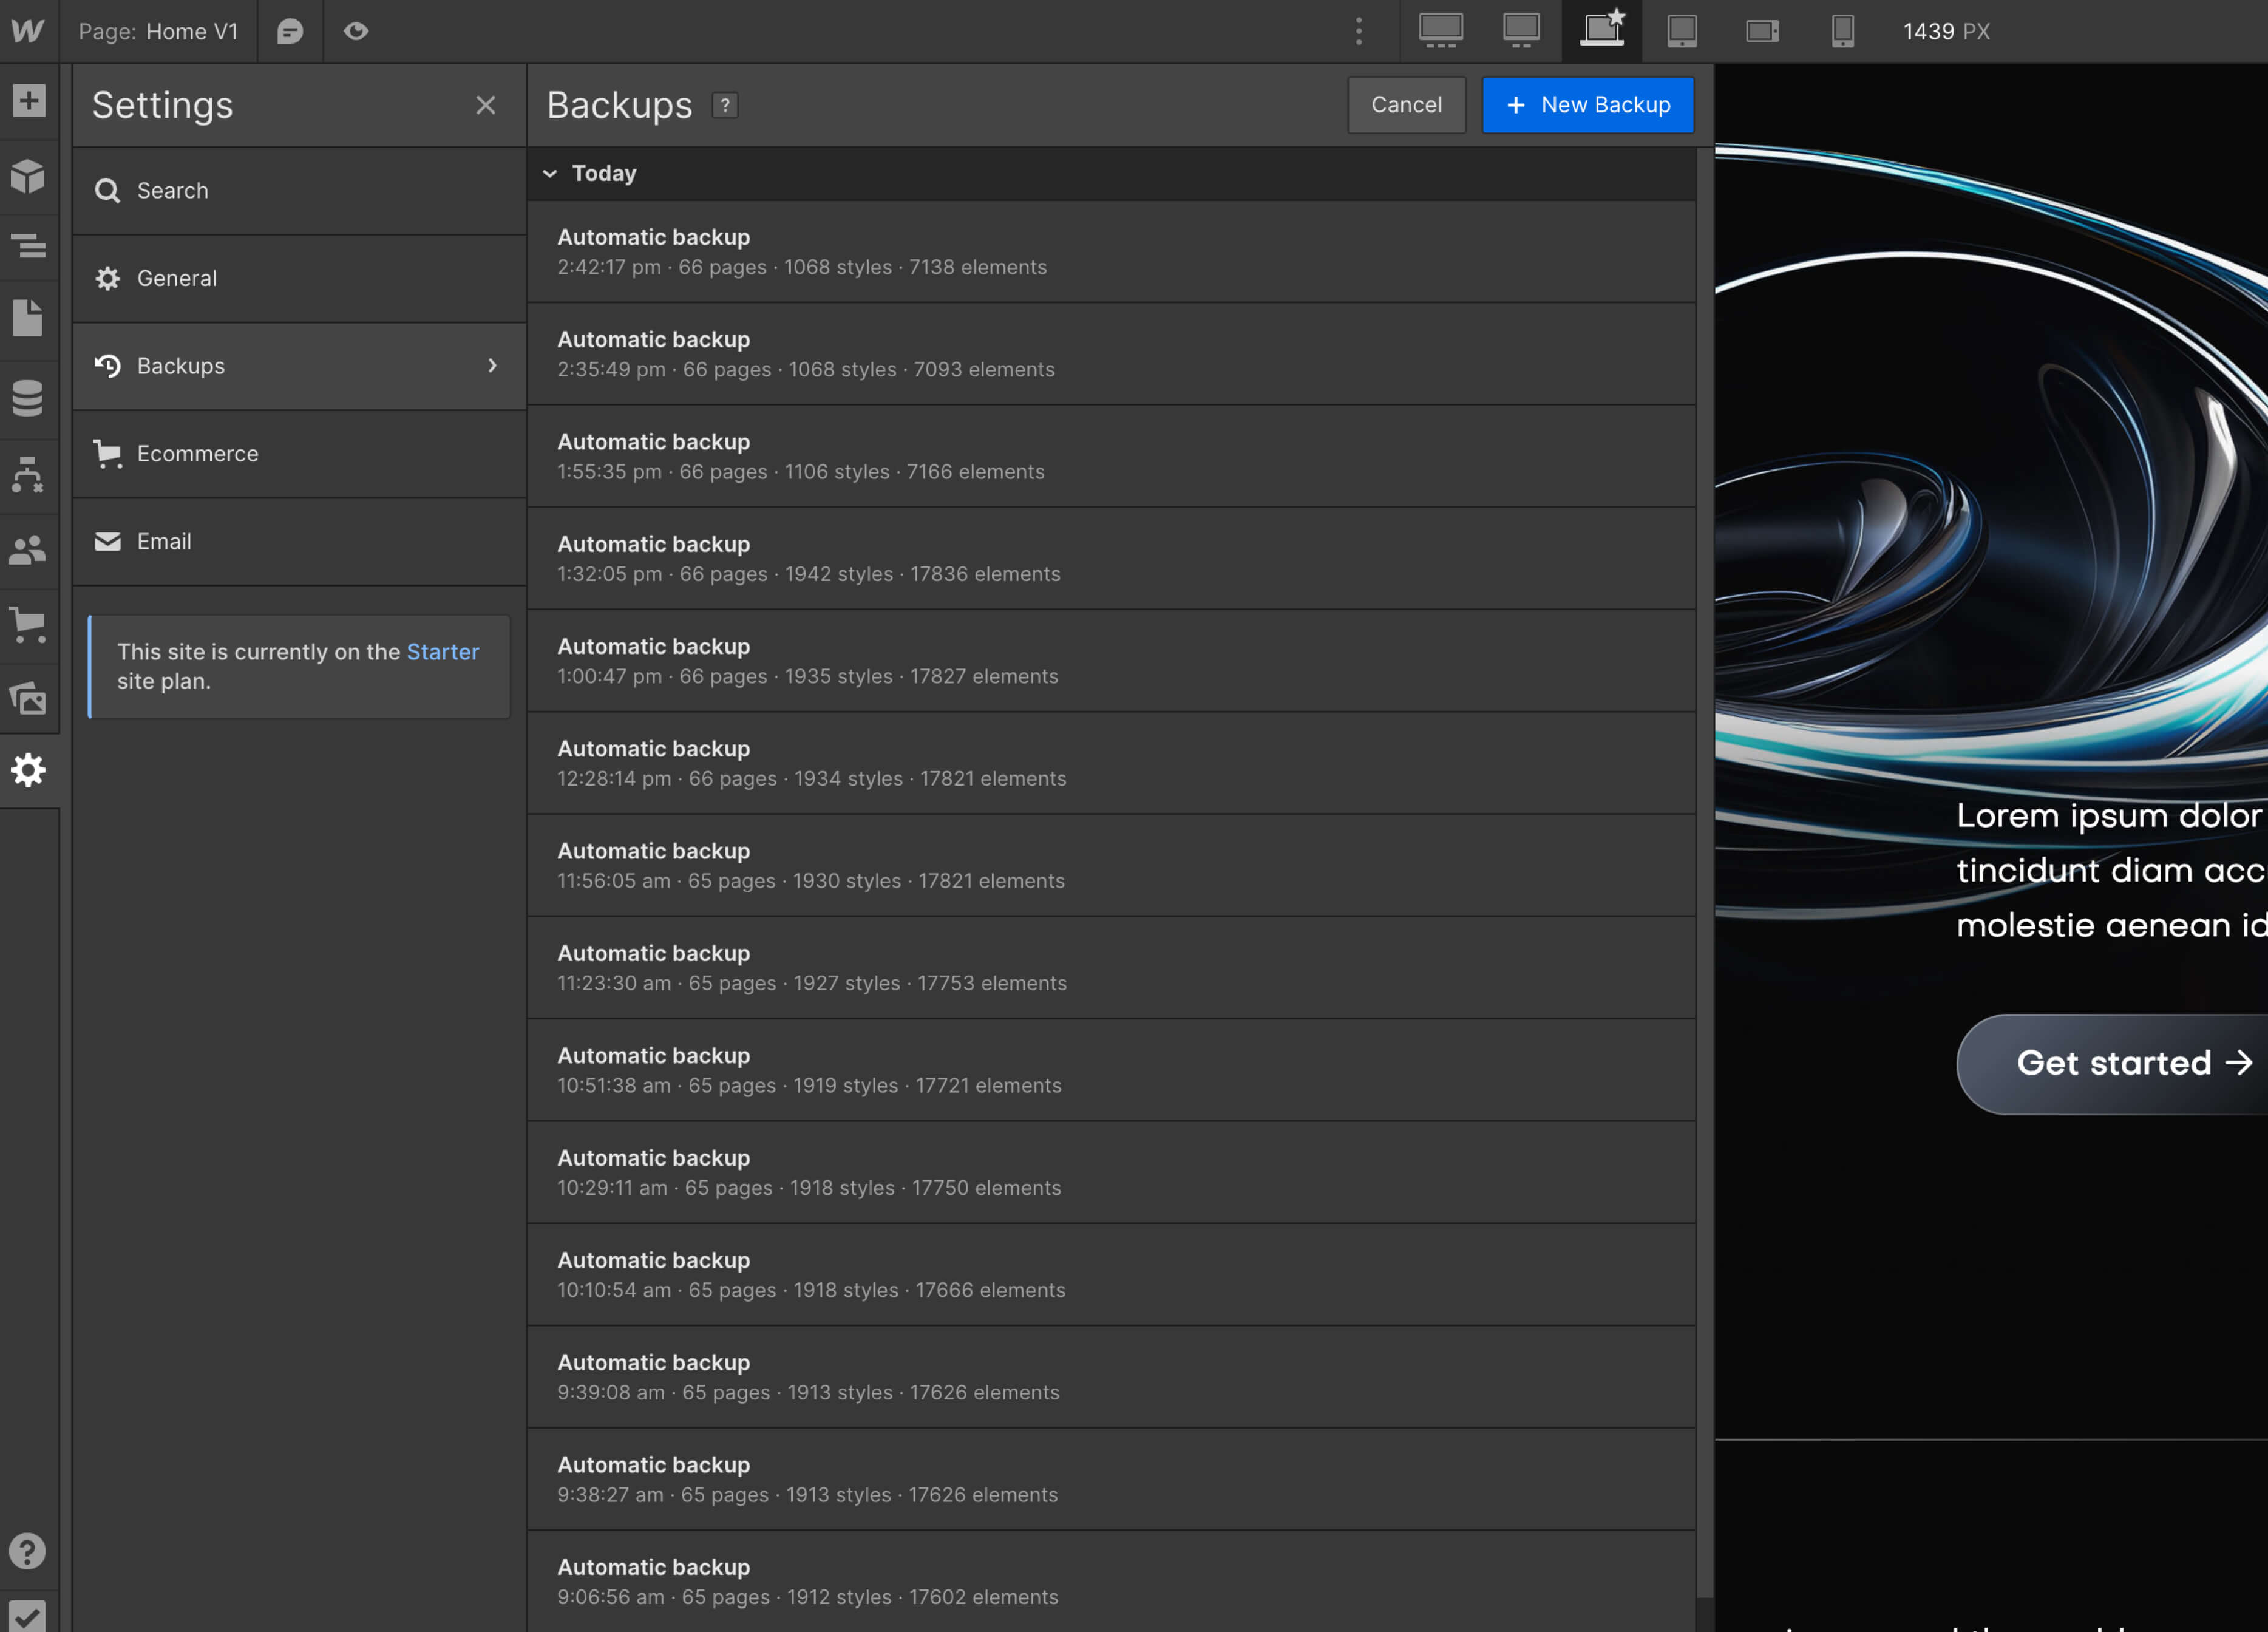This screenshot has height=1632, width=2268.
Task: Toggle preview mode with eye icon
Action: pos(356,31)
